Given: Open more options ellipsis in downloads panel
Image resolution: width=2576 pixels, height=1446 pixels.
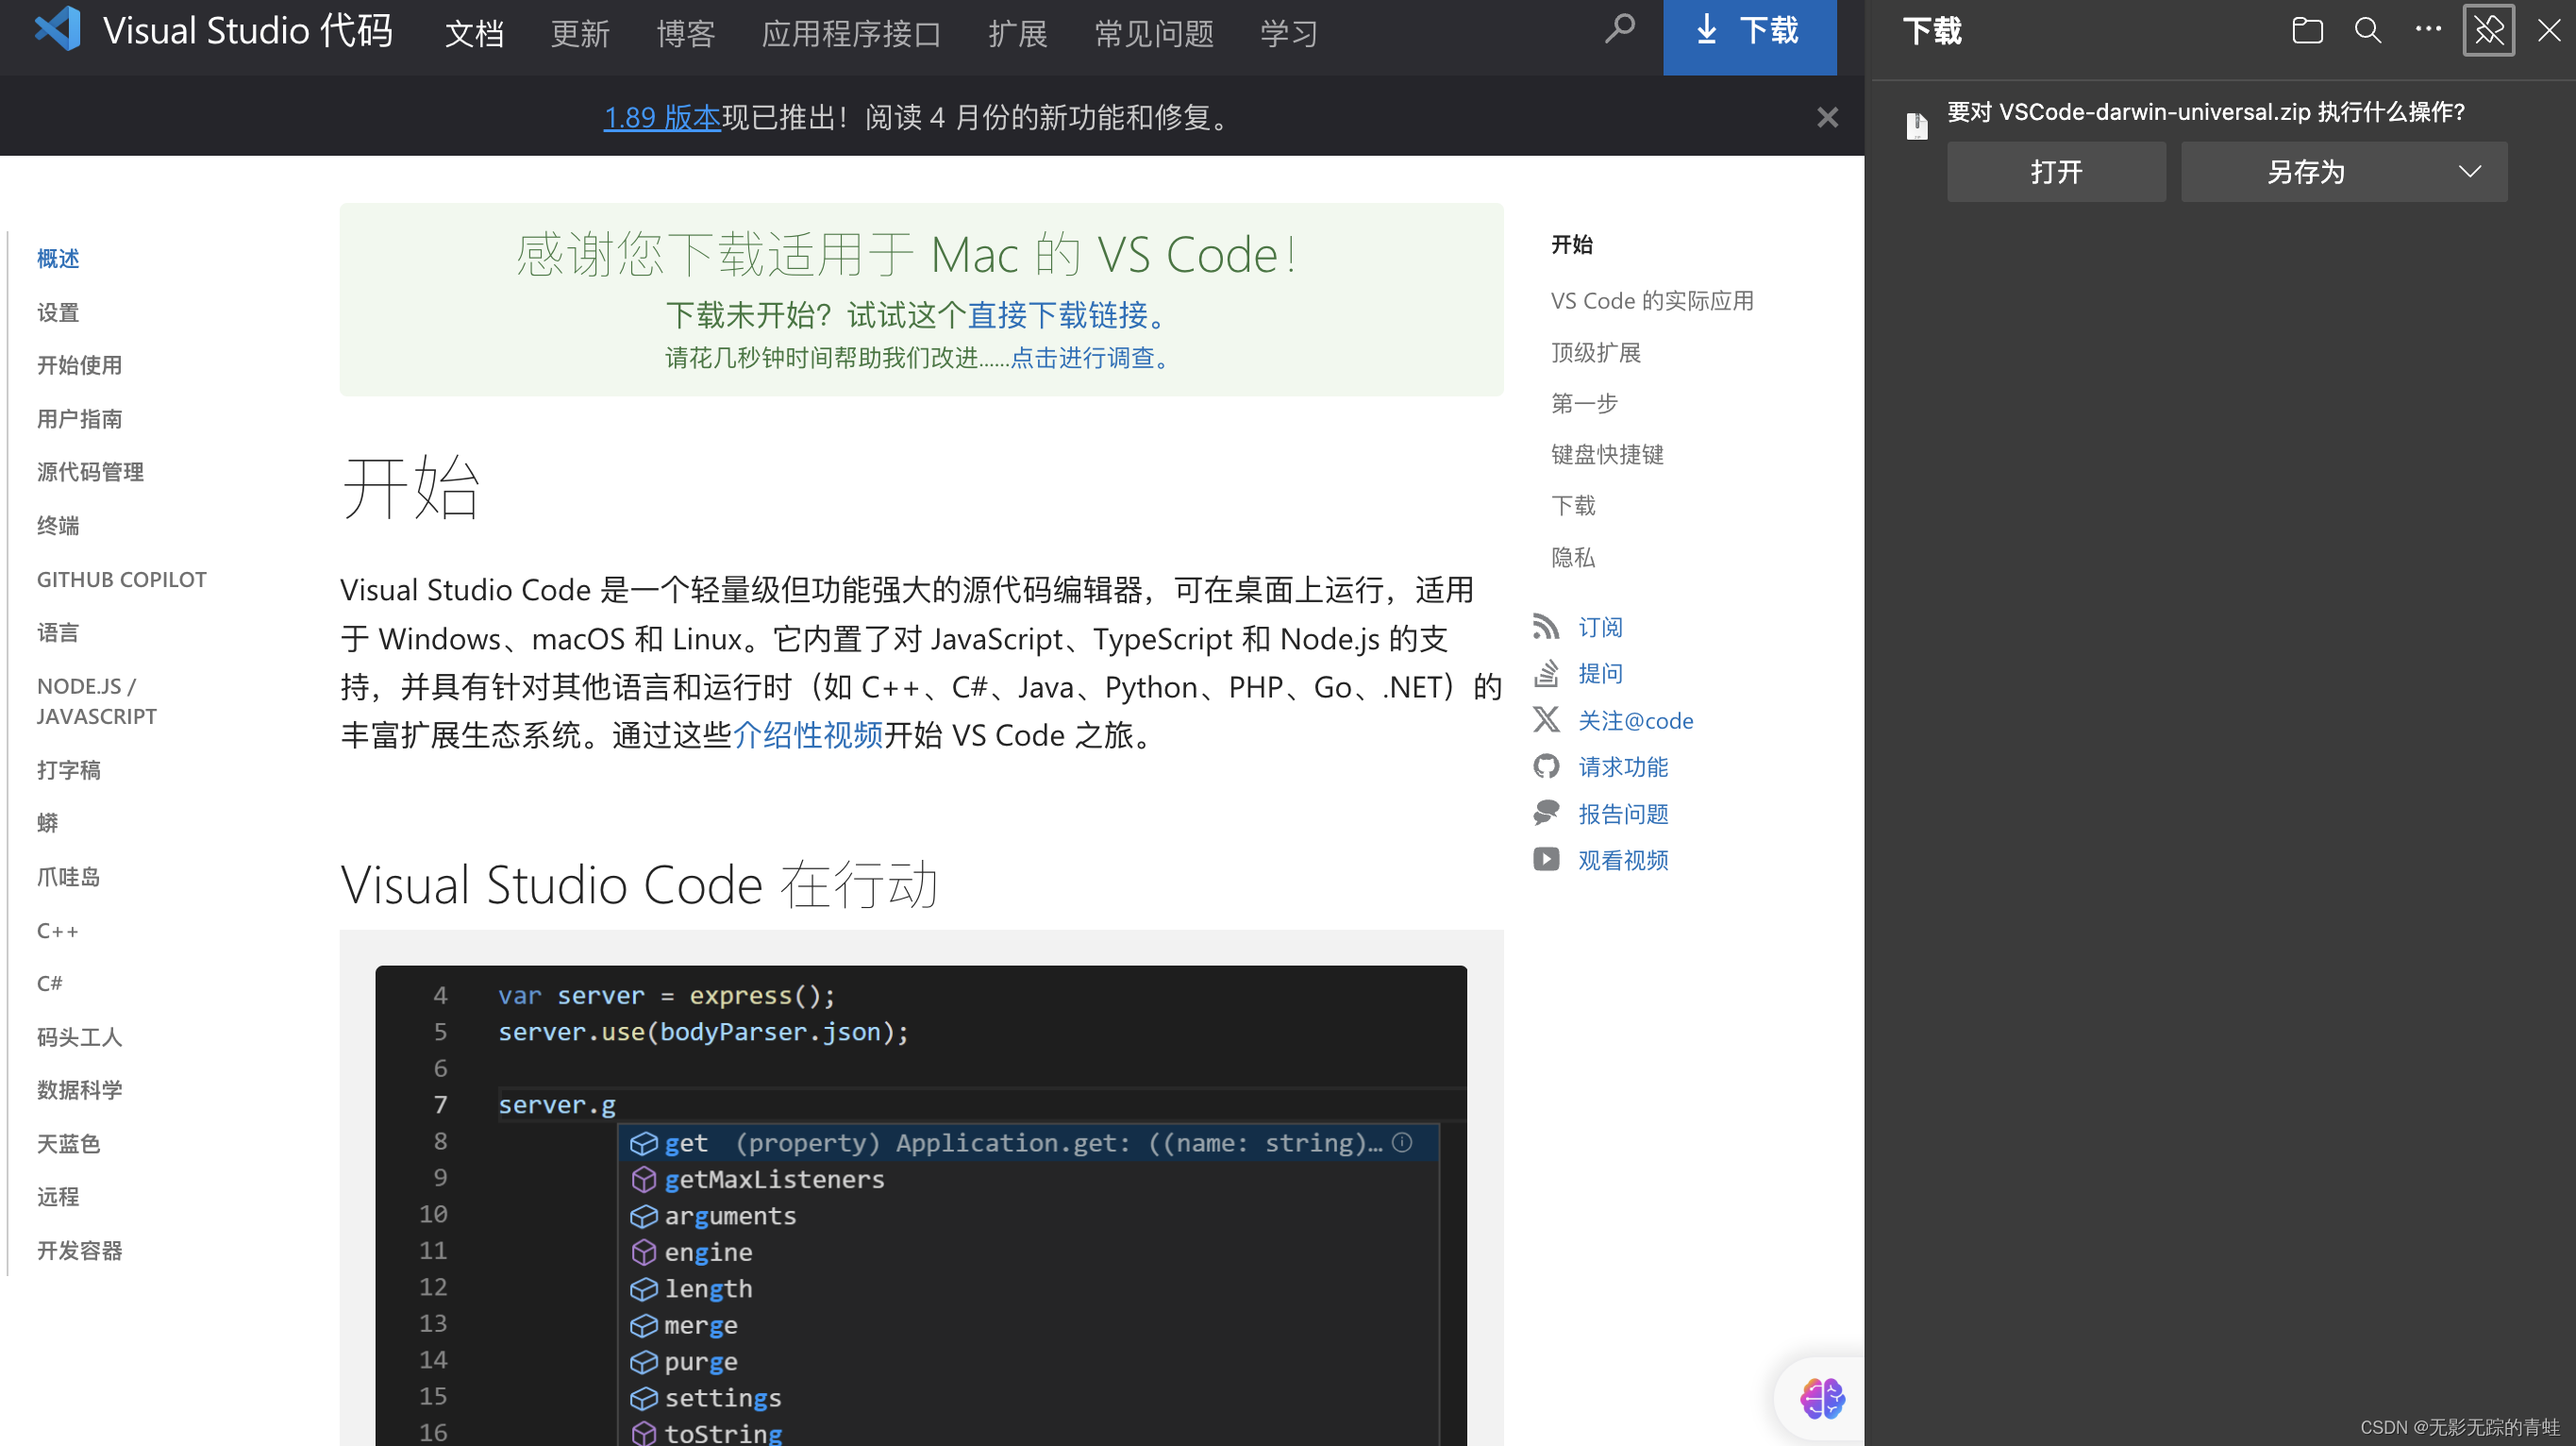Looking at the screenshot, I should (x=2427, y=30).
